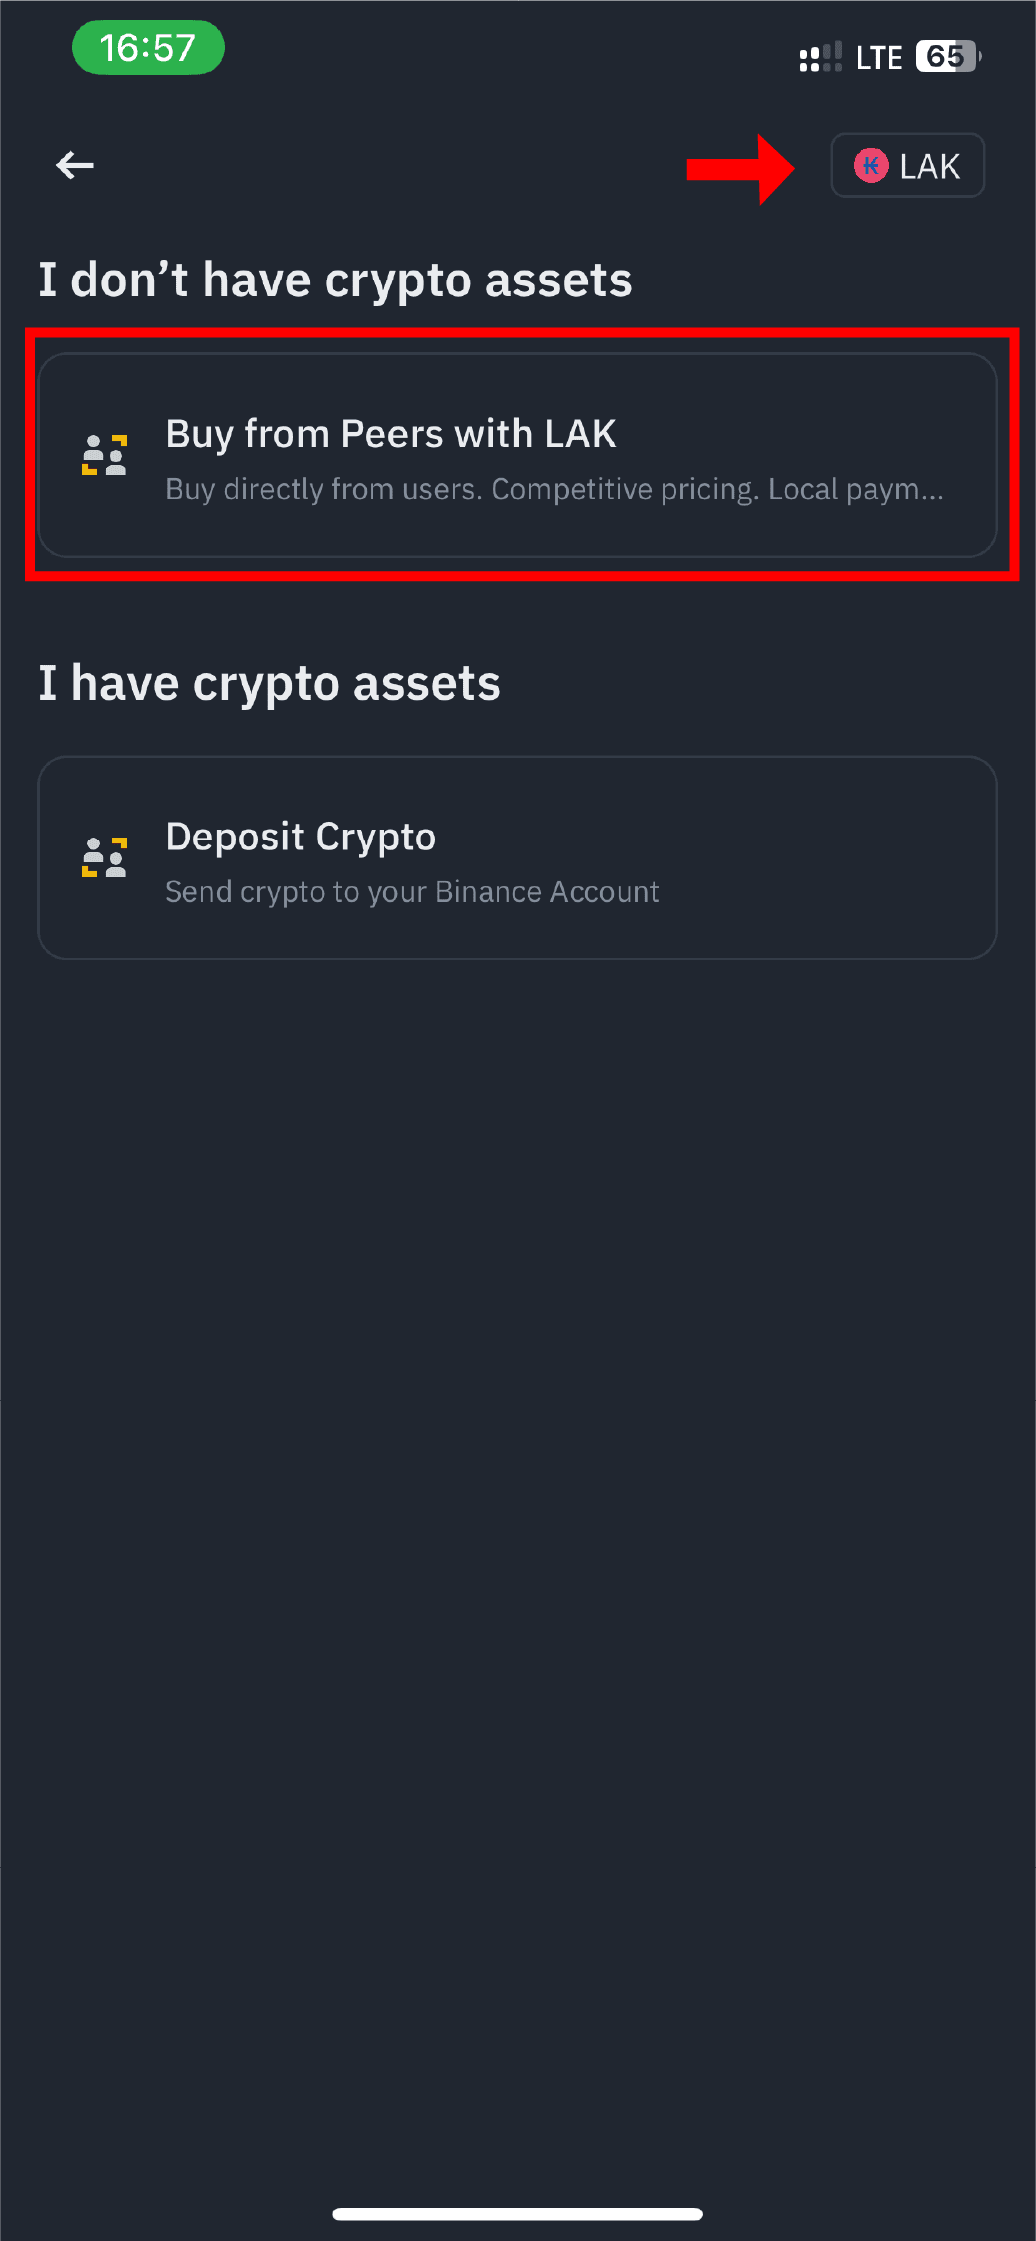The width and height of the screenshot is (1036, 2241).
Task: Click the "I don't have crypto assets" heading
Action: [x=335, y=280]
